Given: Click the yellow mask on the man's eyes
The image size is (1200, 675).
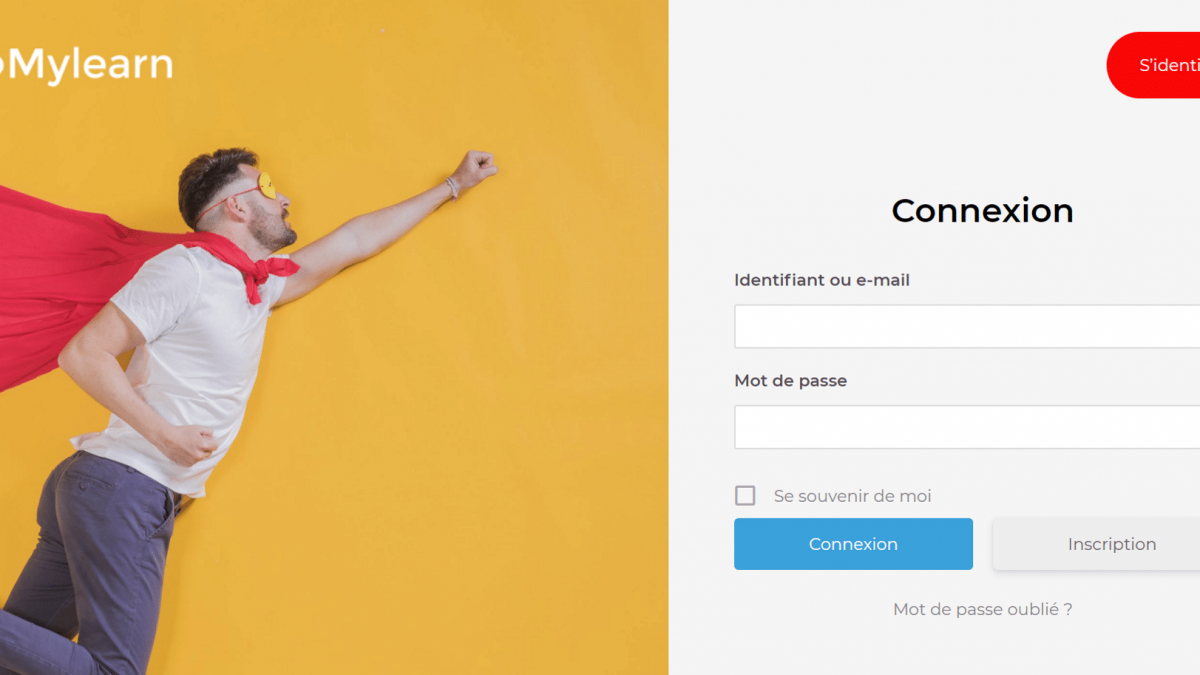Looking at the screenshot, I should tap(266, 187).
